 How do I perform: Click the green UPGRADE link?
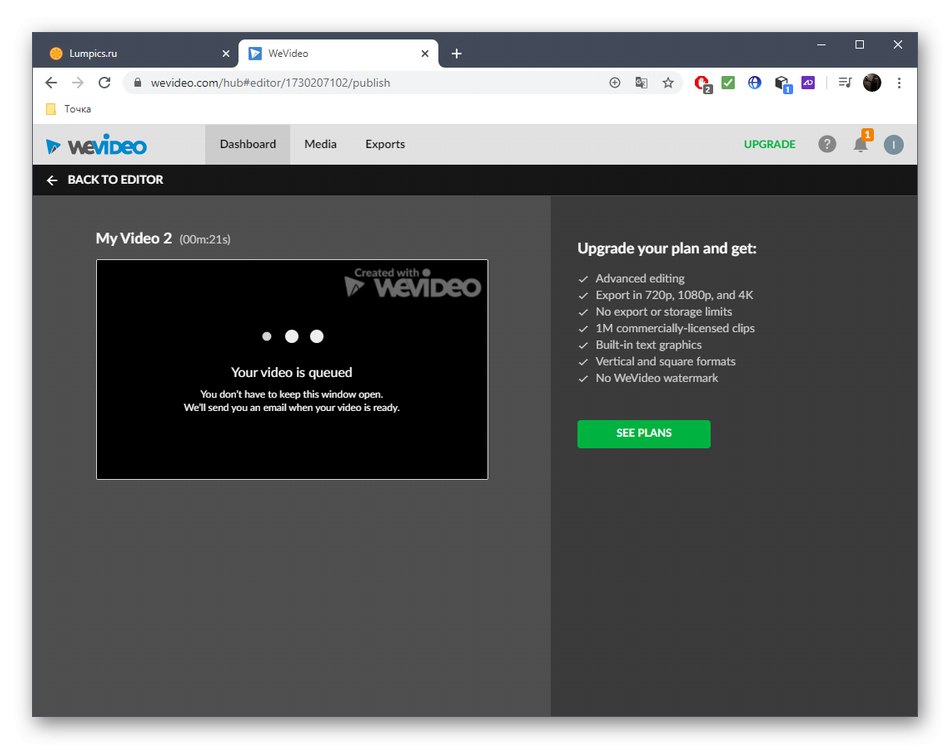coord(769,144)
